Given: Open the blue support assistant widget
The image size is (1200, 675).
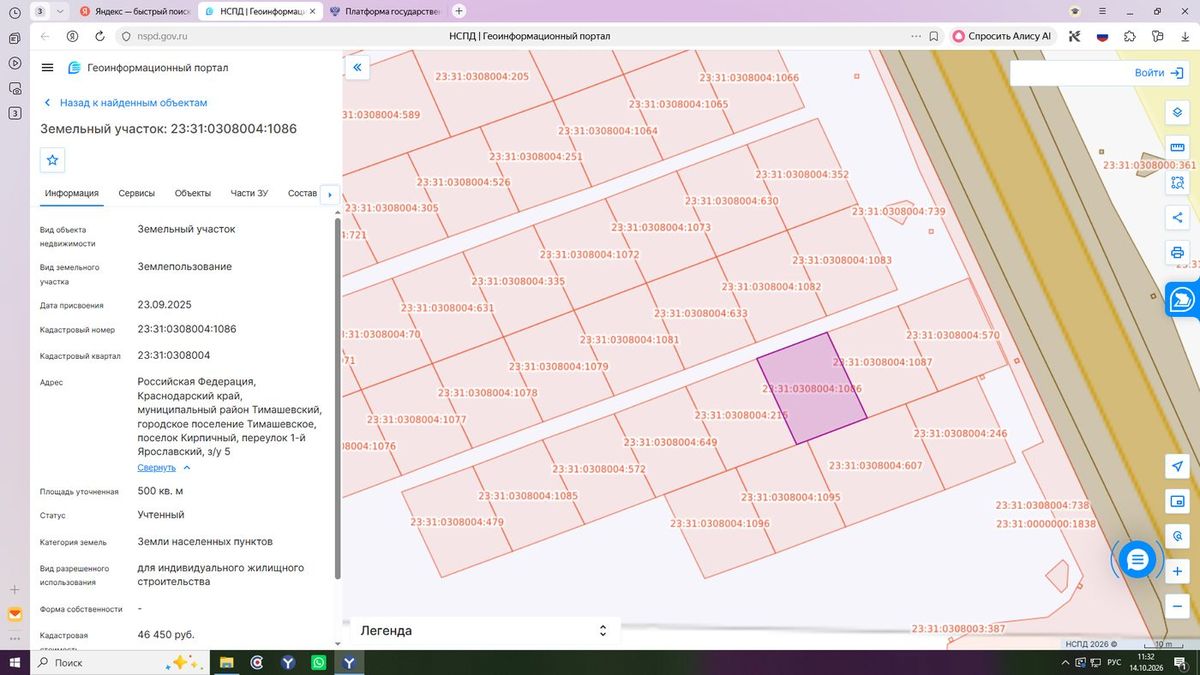Looking at the screenshot, I should [1183, 299].
